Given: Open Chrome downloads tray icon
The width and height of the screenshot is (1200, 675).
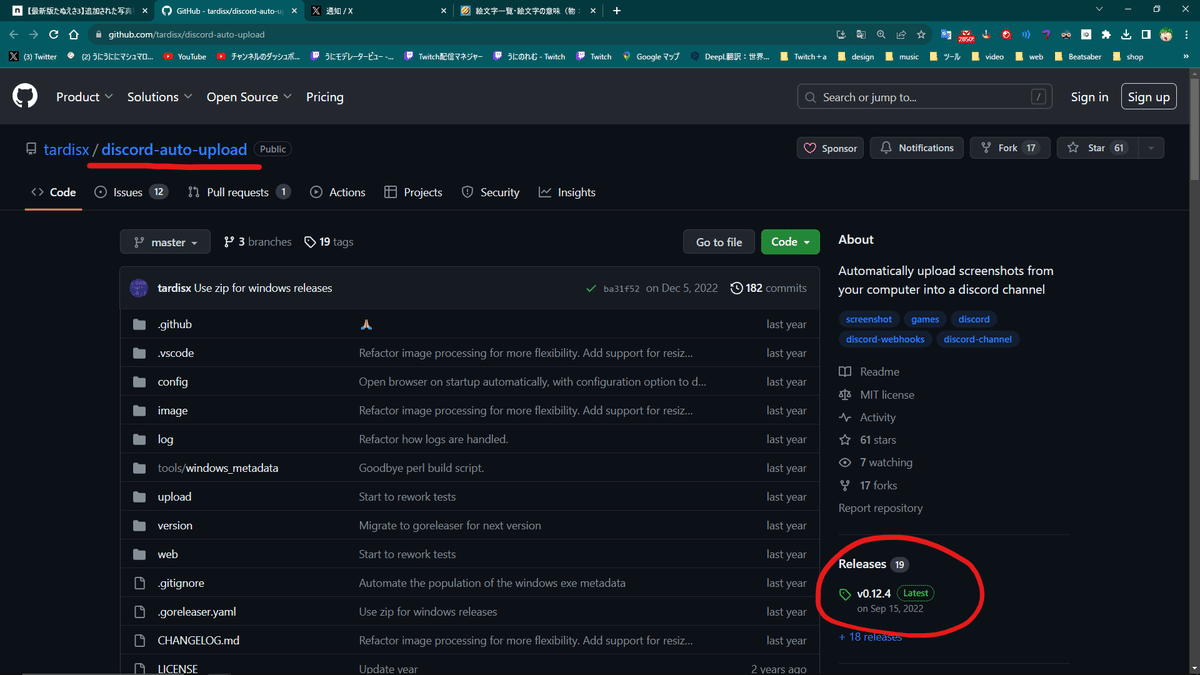Looking at the screenshot, I should [1126, 34].
